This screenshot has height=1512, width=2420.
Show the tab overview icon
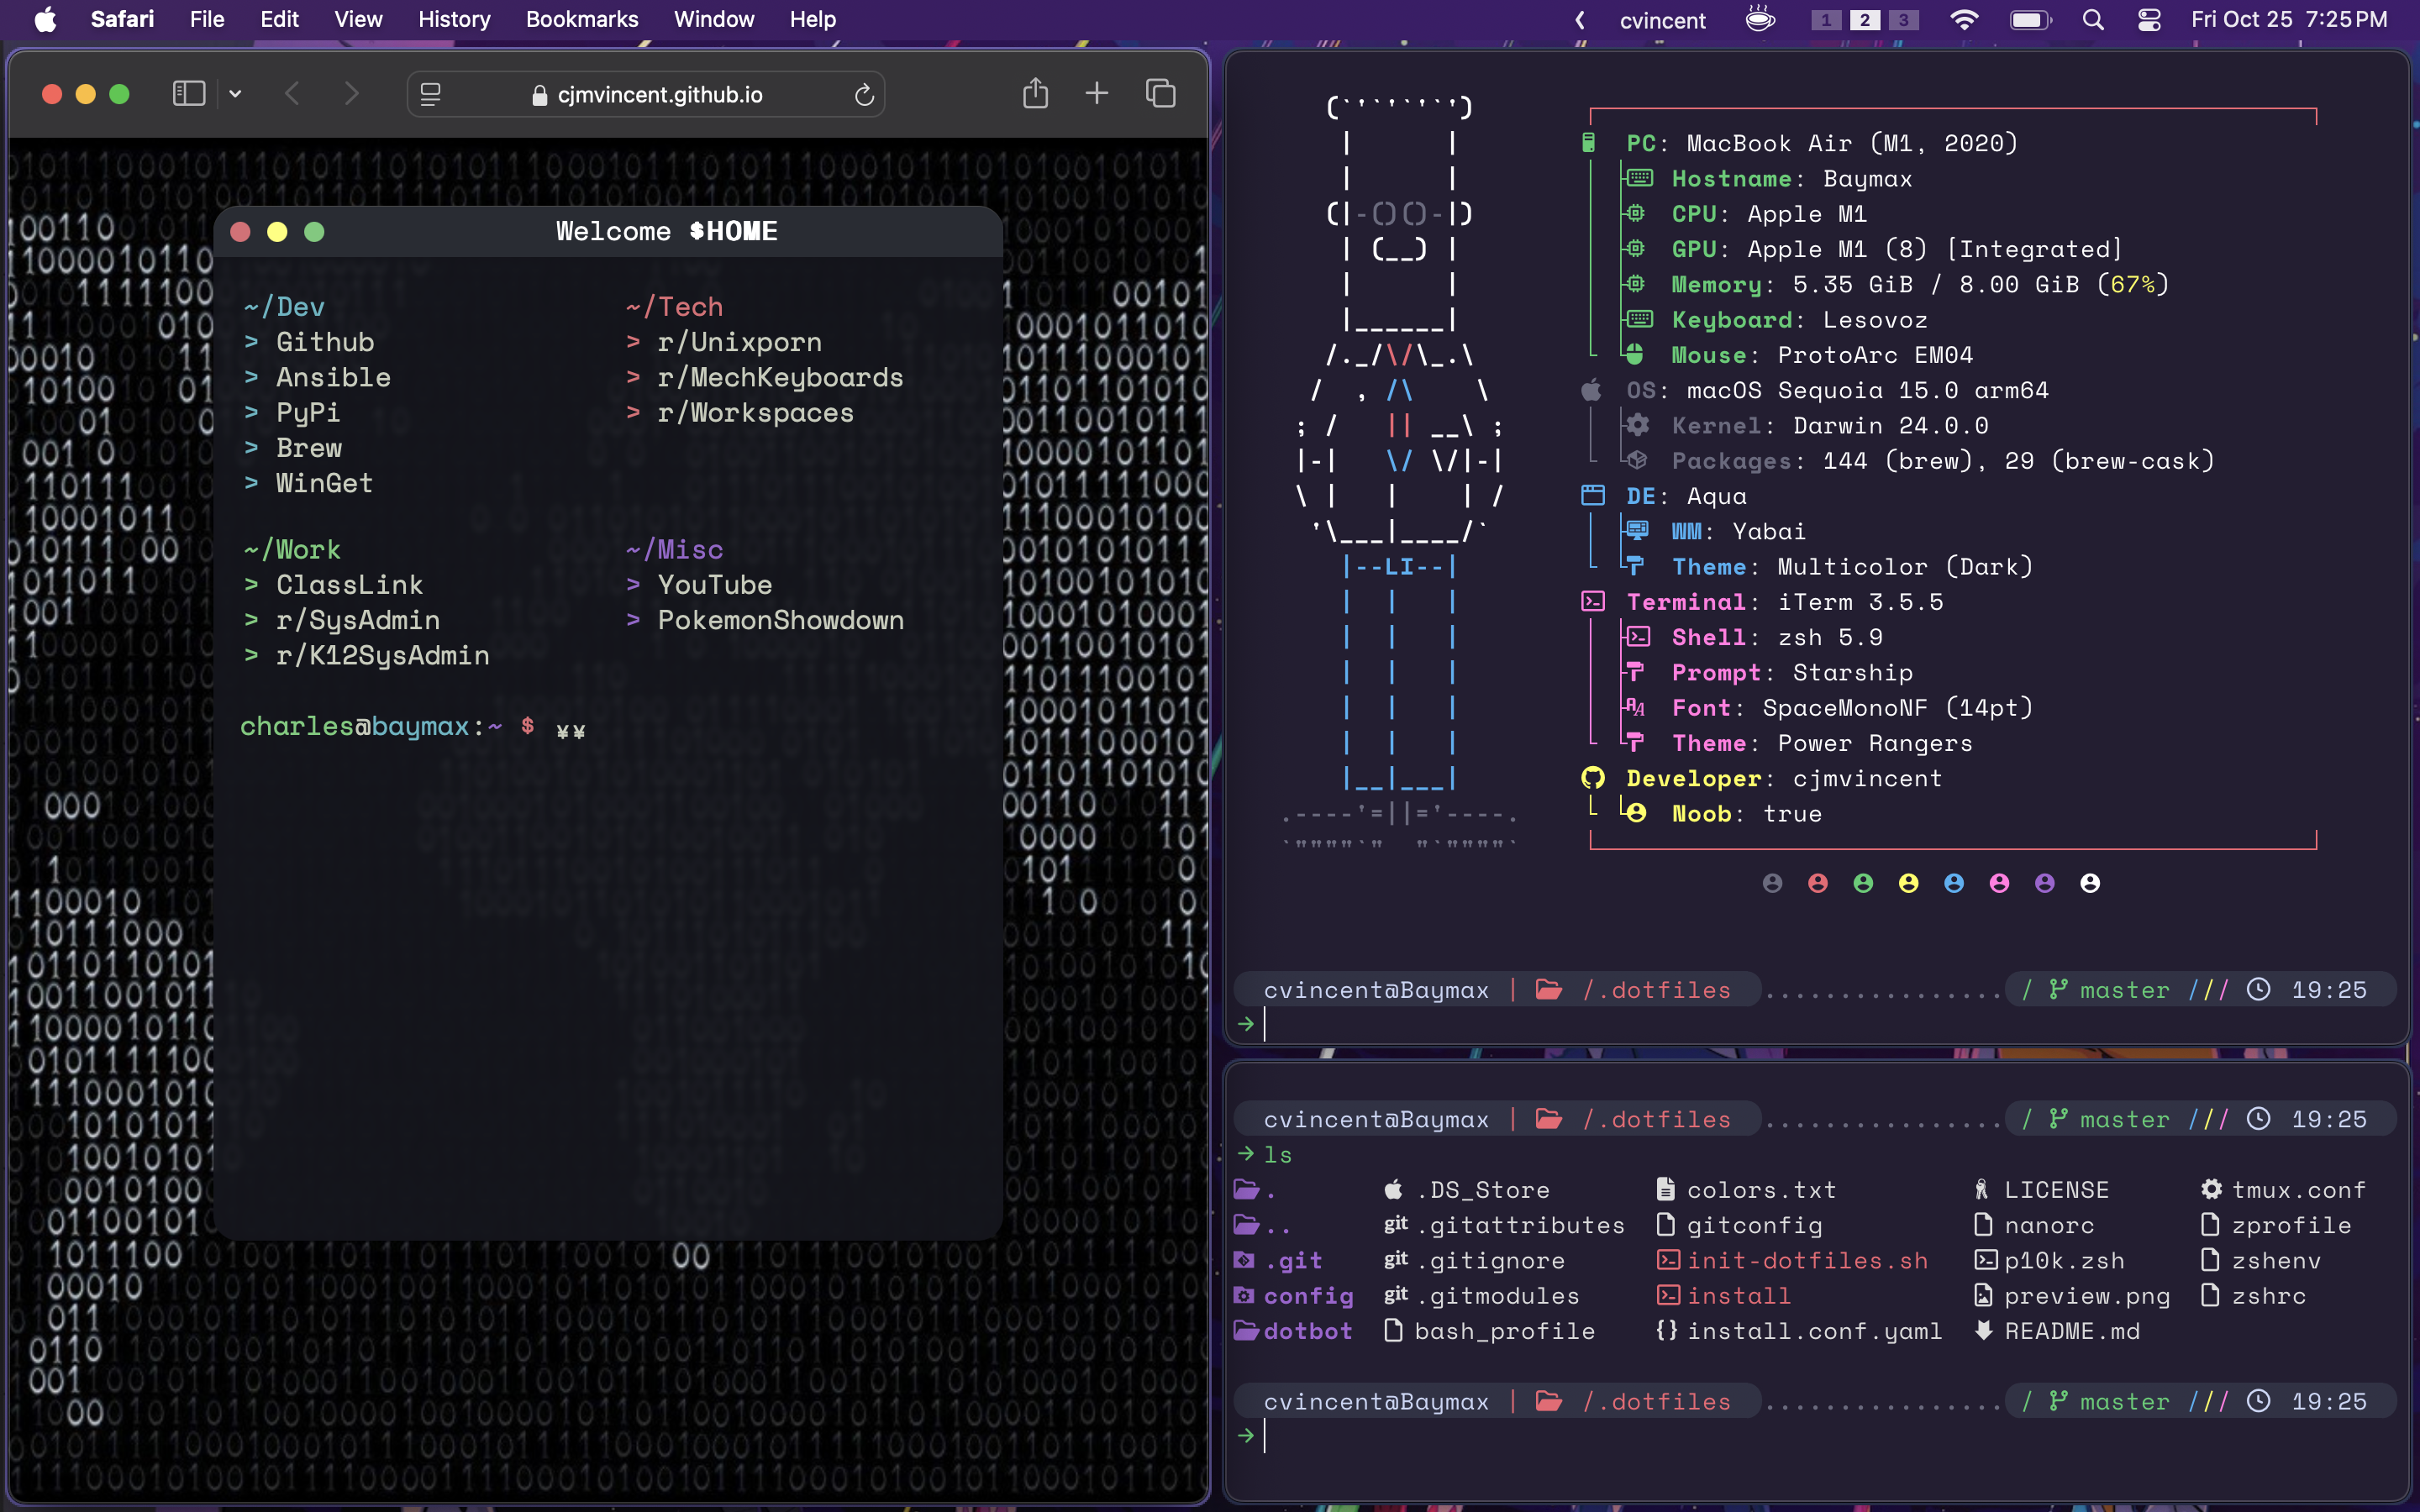(x=1160, y=94)
